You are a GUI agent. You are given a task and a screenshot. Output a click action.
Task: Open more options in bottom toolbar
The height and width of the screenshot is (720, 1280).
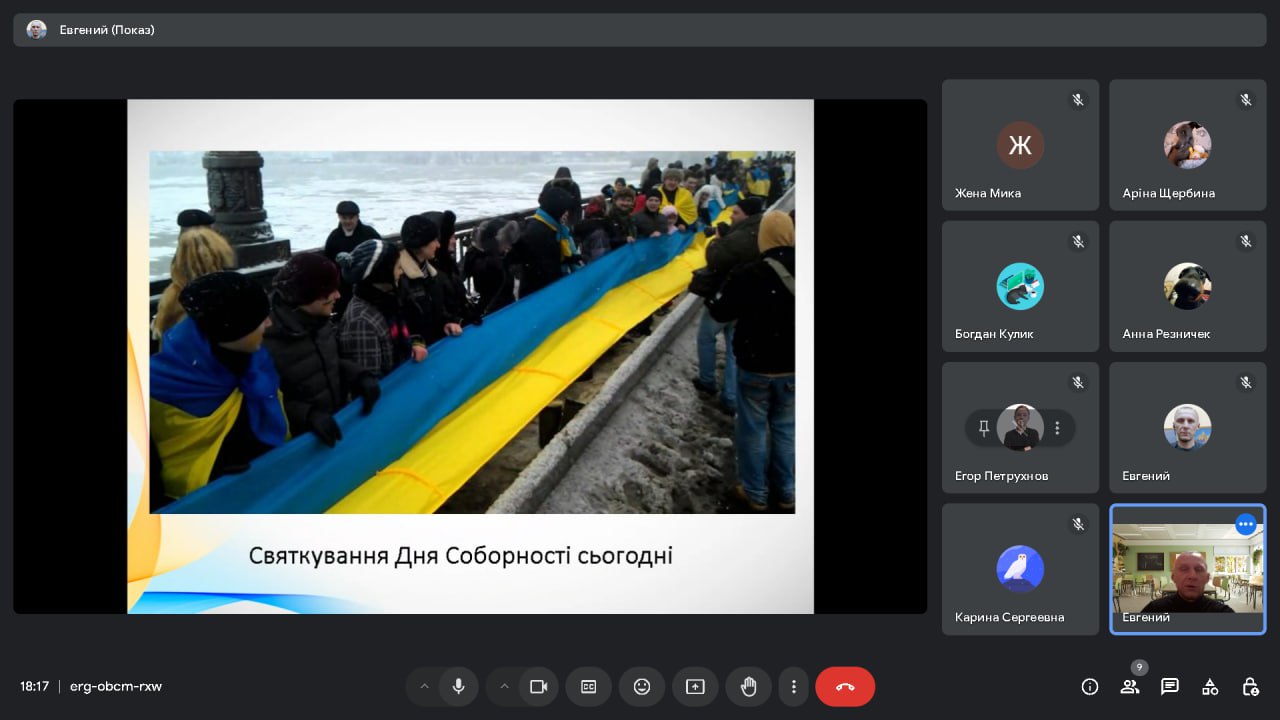coord(793,686)
